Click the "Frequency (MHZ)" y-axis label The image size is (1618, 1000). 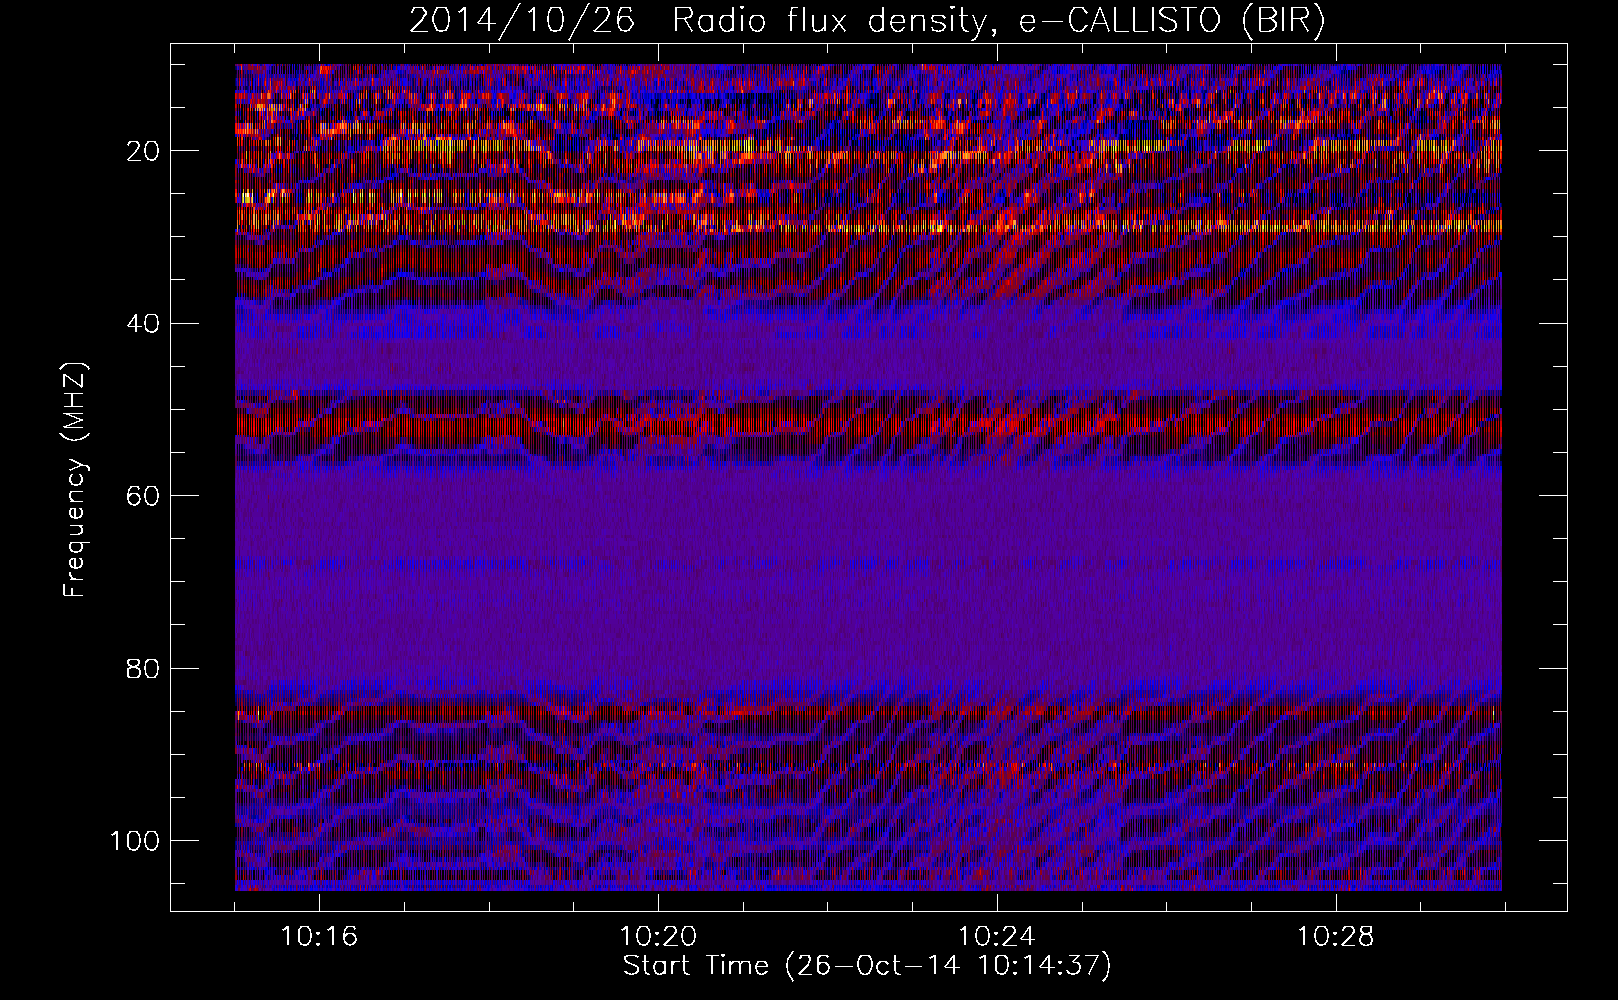click(75, 479)
